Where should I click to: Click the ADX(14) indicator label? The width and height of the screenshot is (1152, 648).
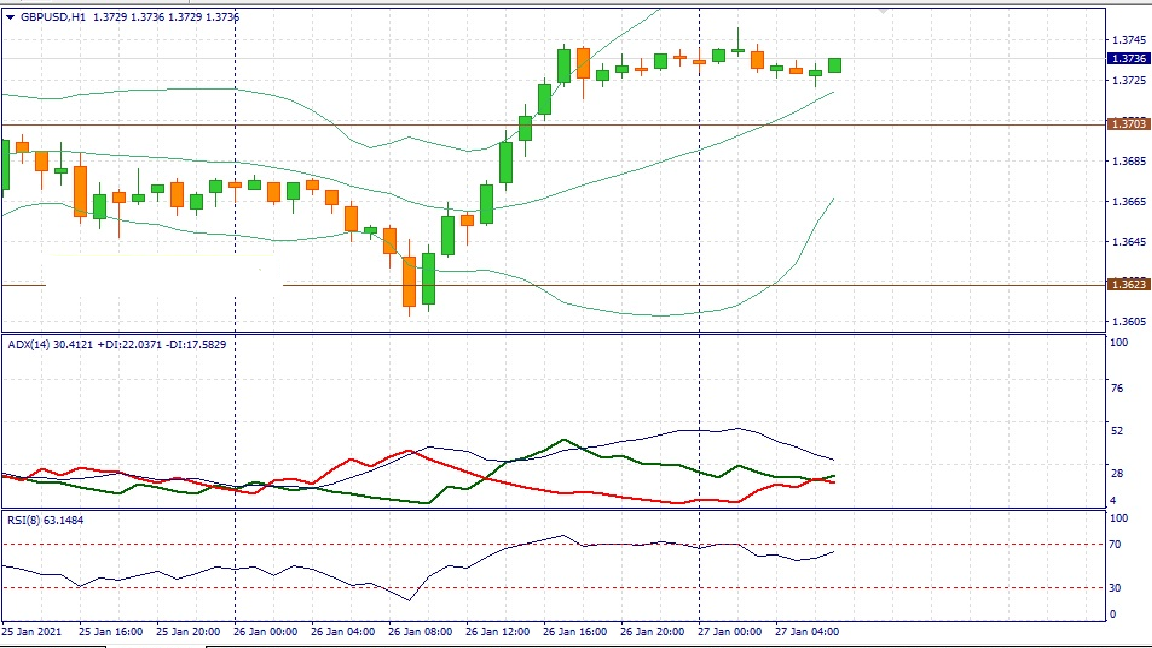point(28,345)
